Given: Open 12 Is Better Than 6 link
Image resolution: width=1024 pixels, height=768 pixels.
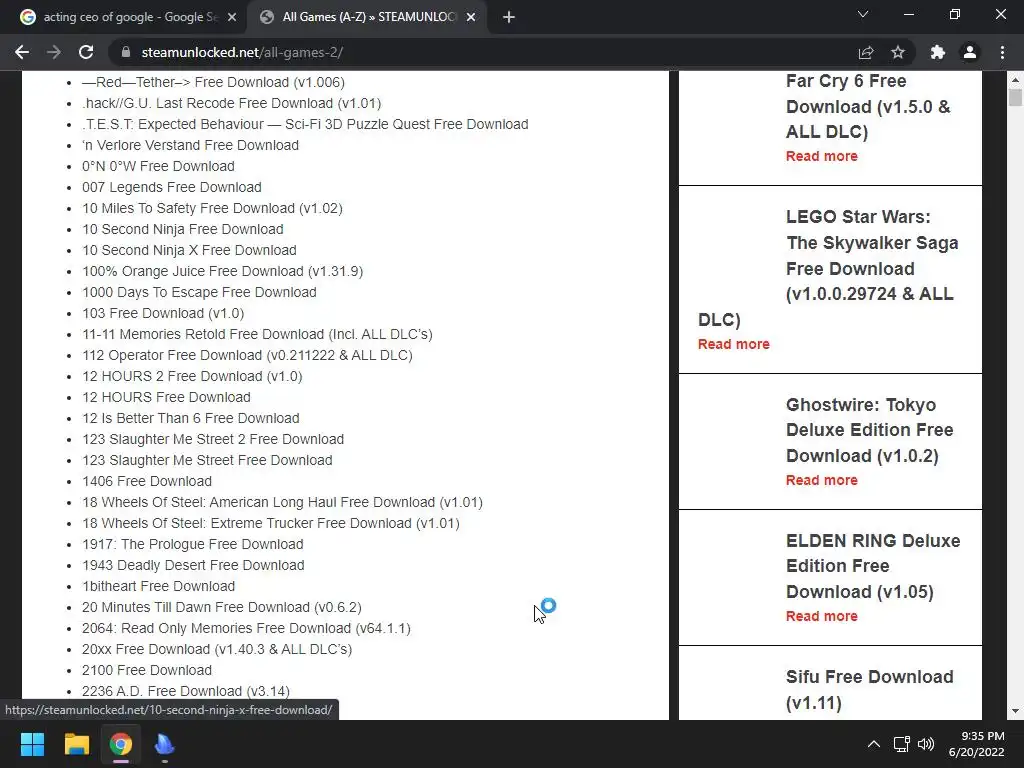Looking at the screenshot, I should point(191,418).
